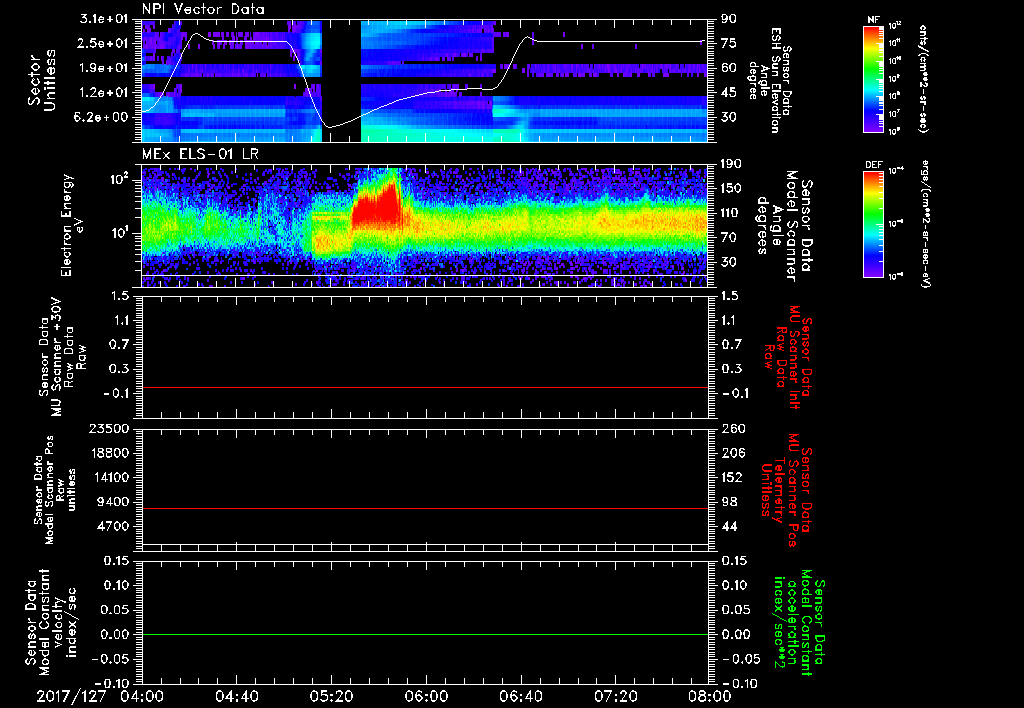Screen dimensions: 1024x708
Task: Click the '23500' scanner position tick
Action: (108, 428)
